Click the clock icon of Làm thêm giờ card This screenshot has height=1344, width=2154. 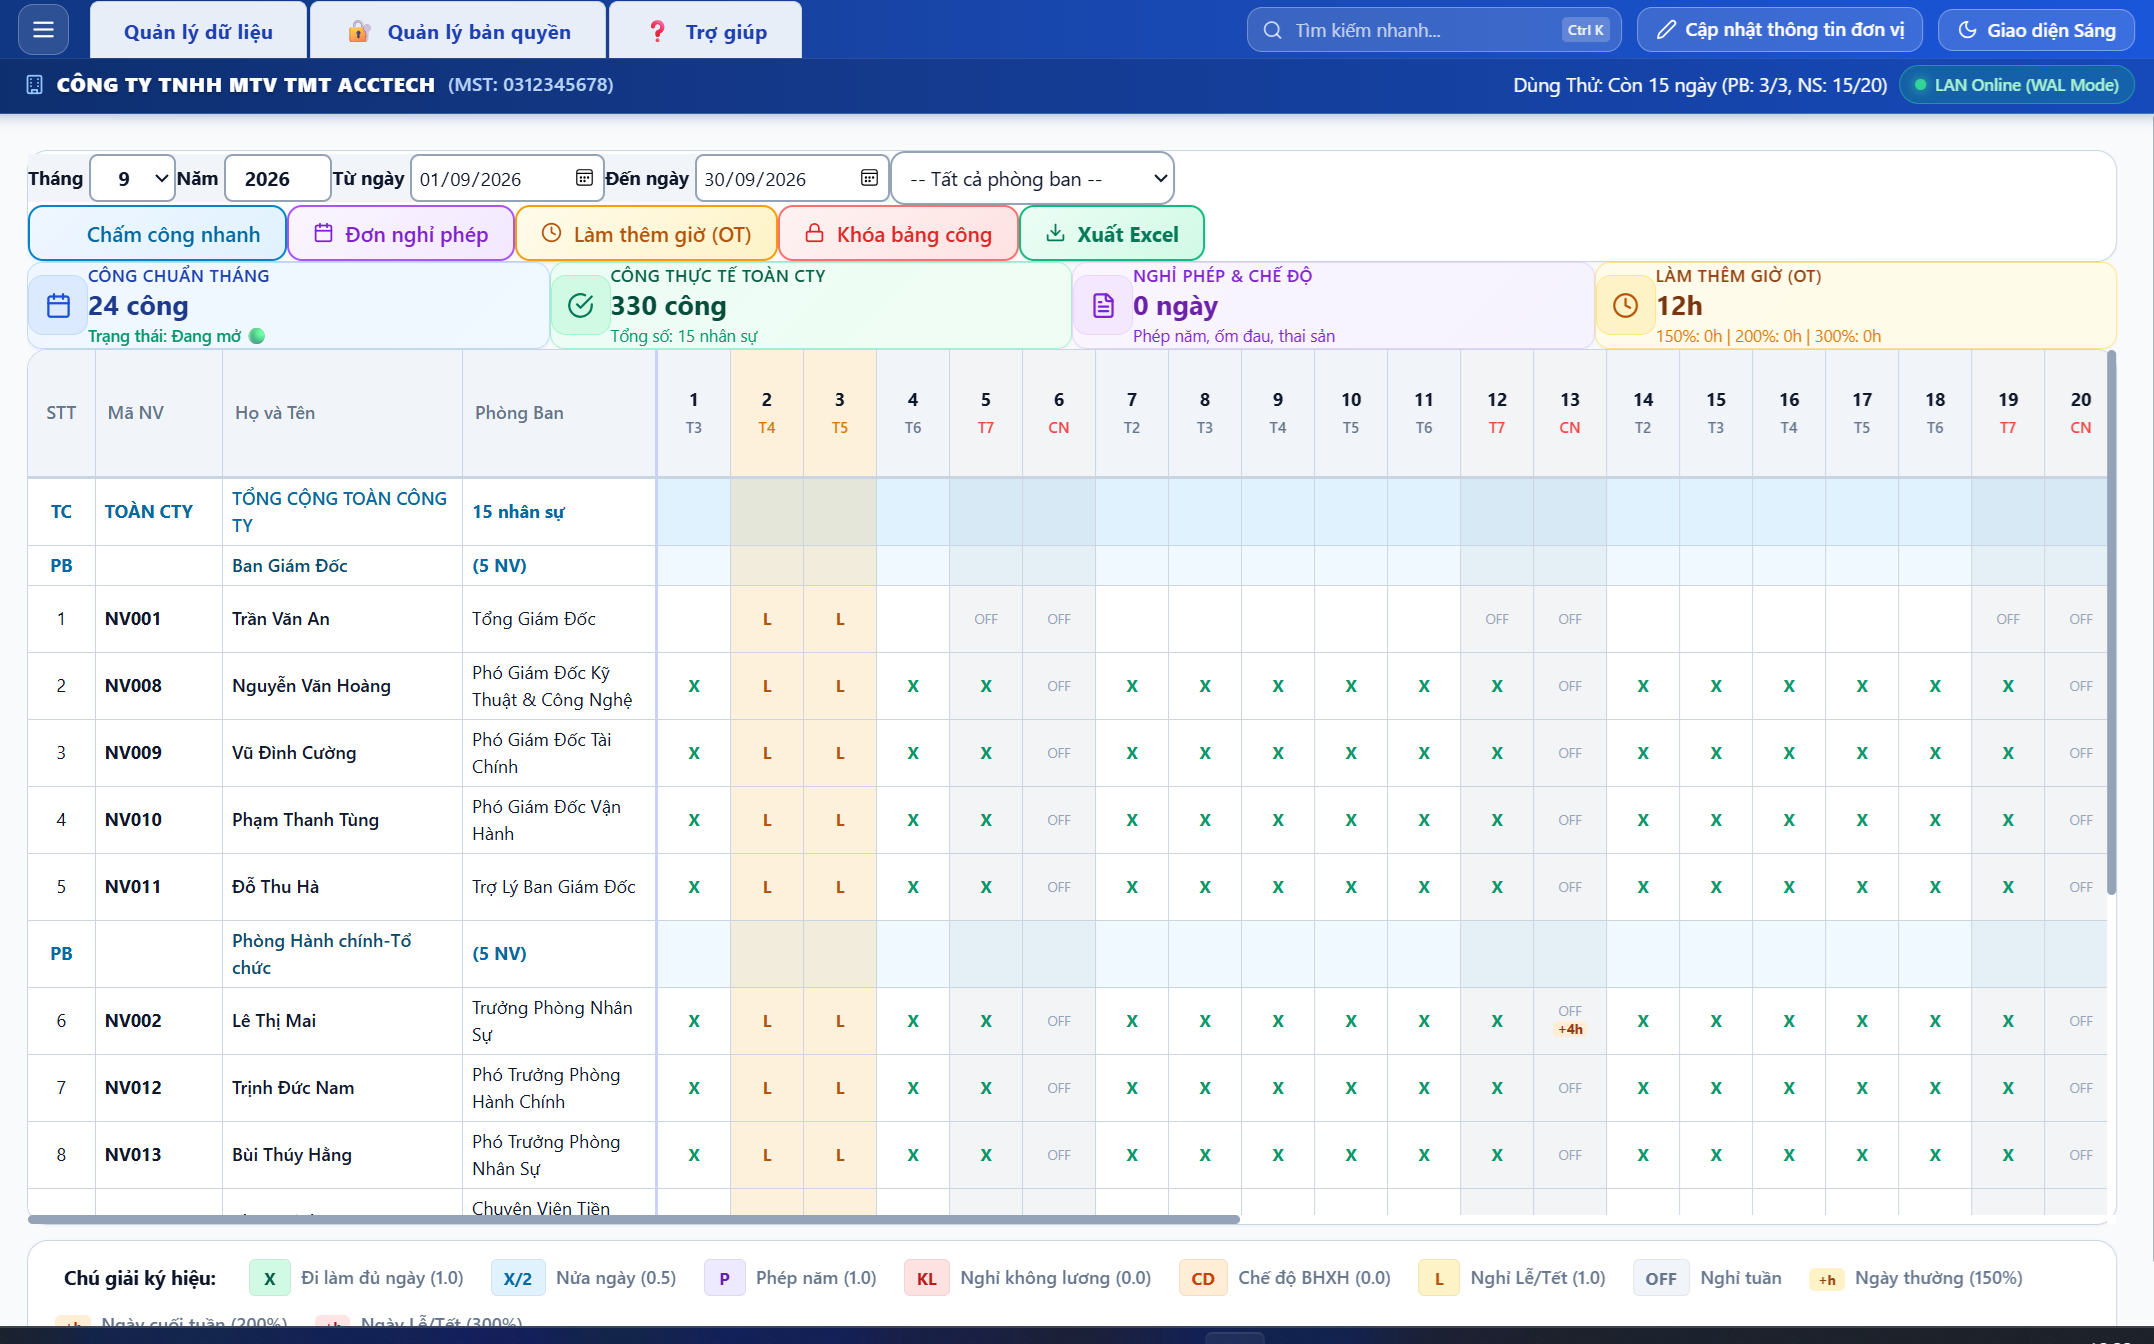[1626, 306]
